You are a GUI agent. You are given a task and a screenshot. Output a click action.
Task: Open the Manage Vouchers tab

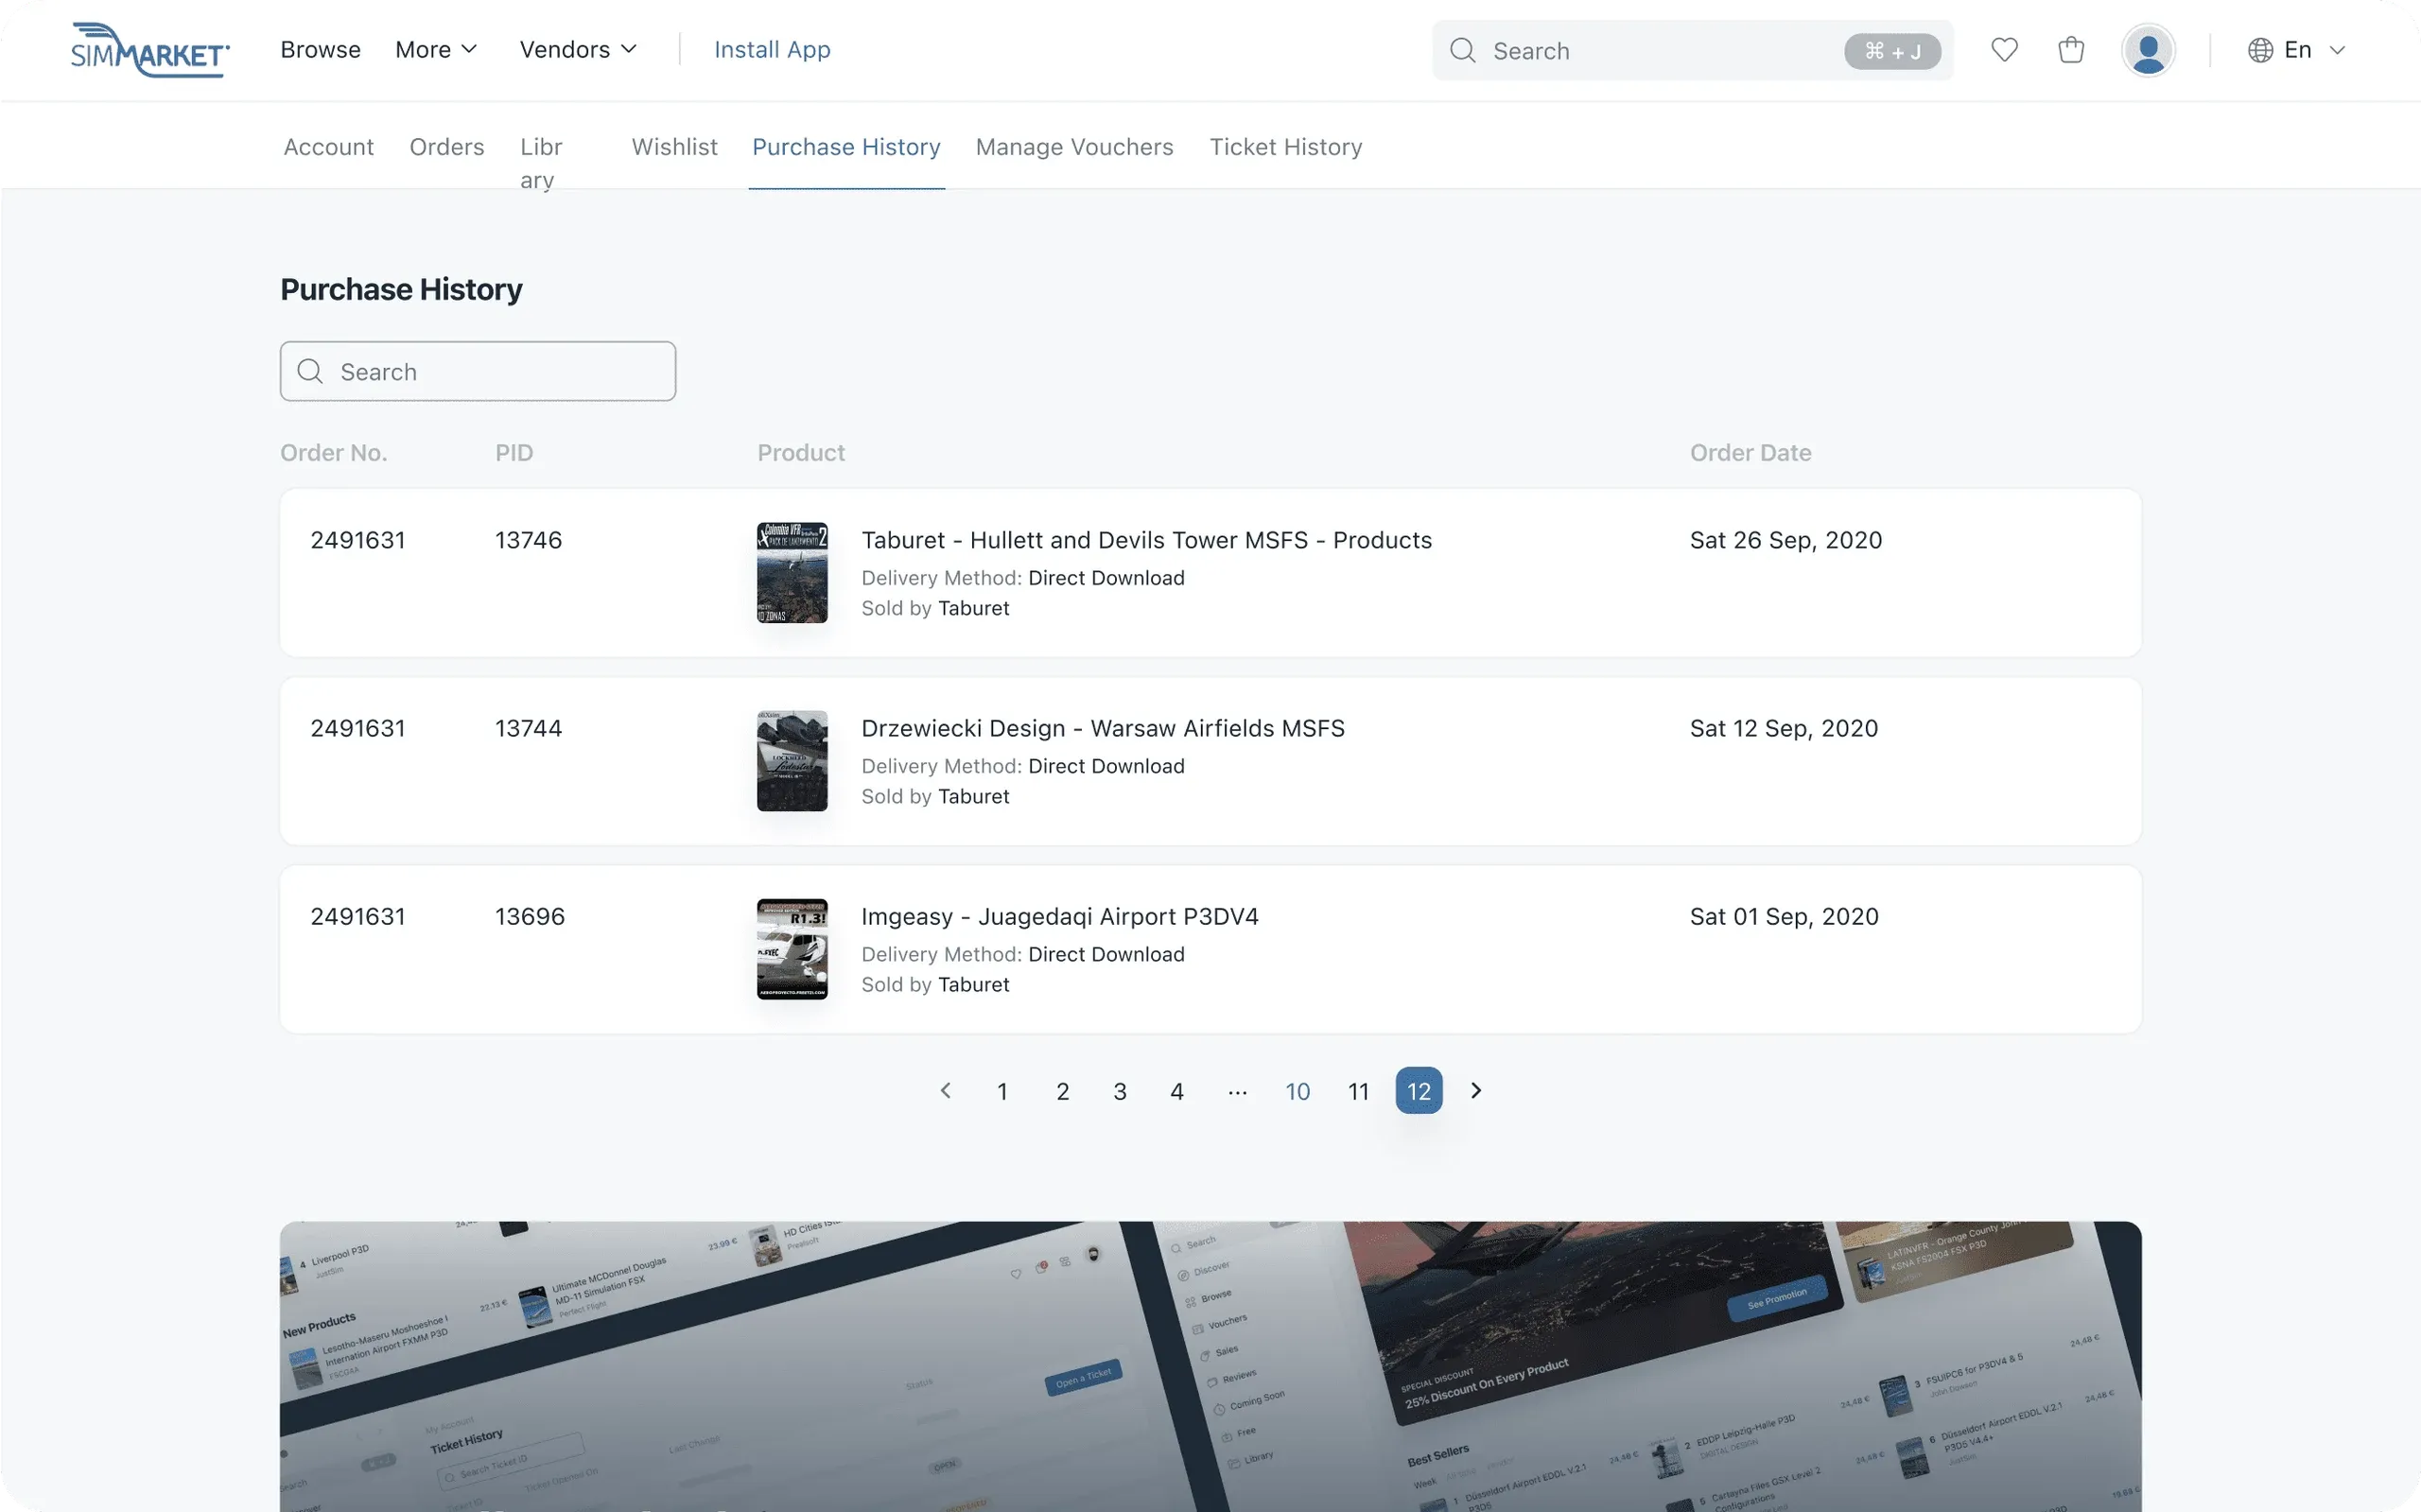click(x=1074, y=147)
